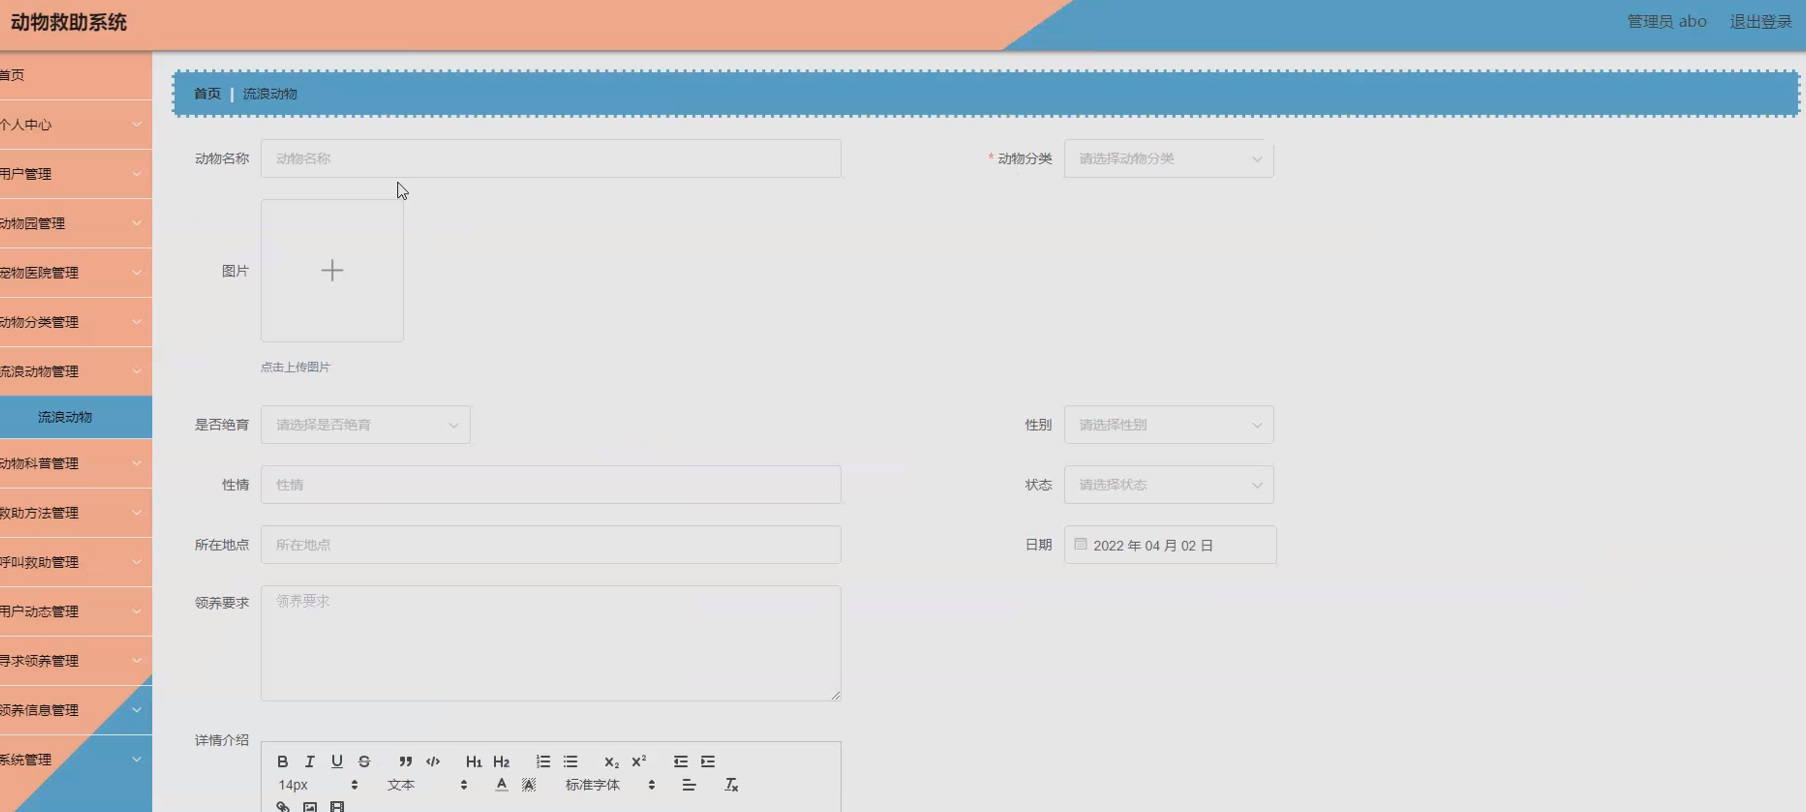1806x812 pixels.
Task: Insert hyperlink in editor
Action: [283, 806]
